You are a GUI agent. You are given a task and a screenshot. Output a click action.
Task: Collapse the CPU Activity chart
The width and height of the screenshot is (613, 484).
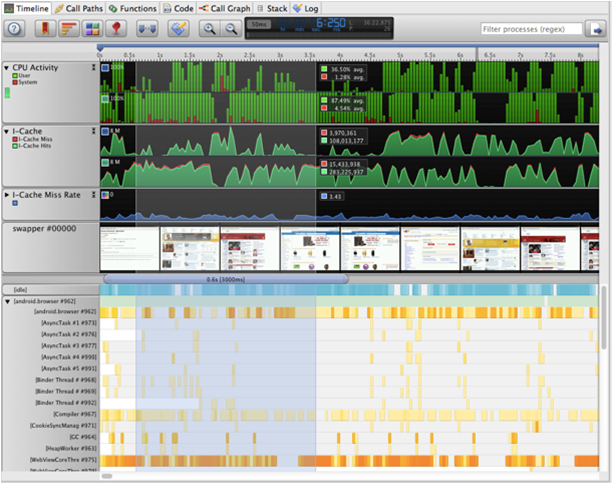tap(6, 68)
